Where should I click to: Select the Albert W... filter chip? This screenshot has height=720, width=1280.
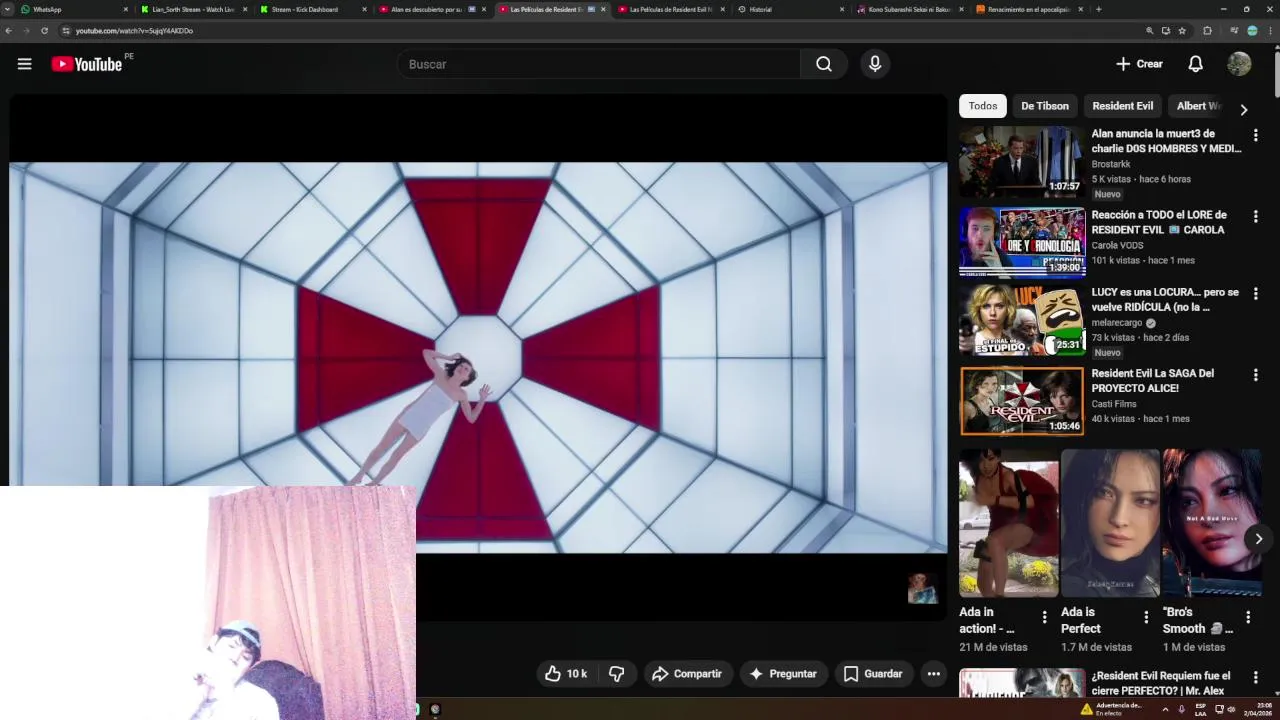click(x=1198, y=106)
